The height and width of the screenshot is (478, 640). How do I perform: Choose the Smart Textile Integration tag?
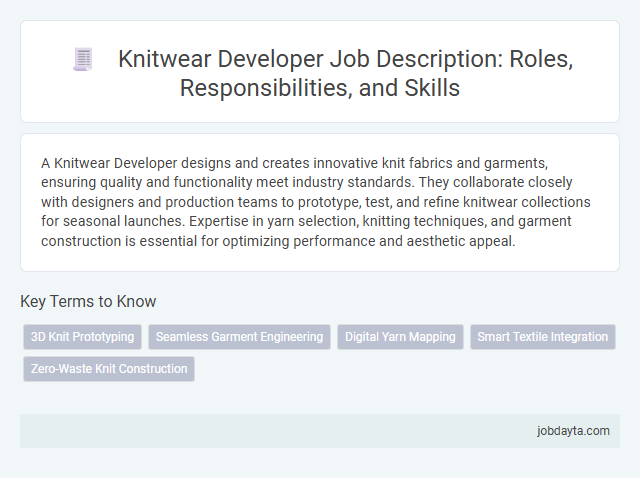pyautogui.click(x=542, y=337)
